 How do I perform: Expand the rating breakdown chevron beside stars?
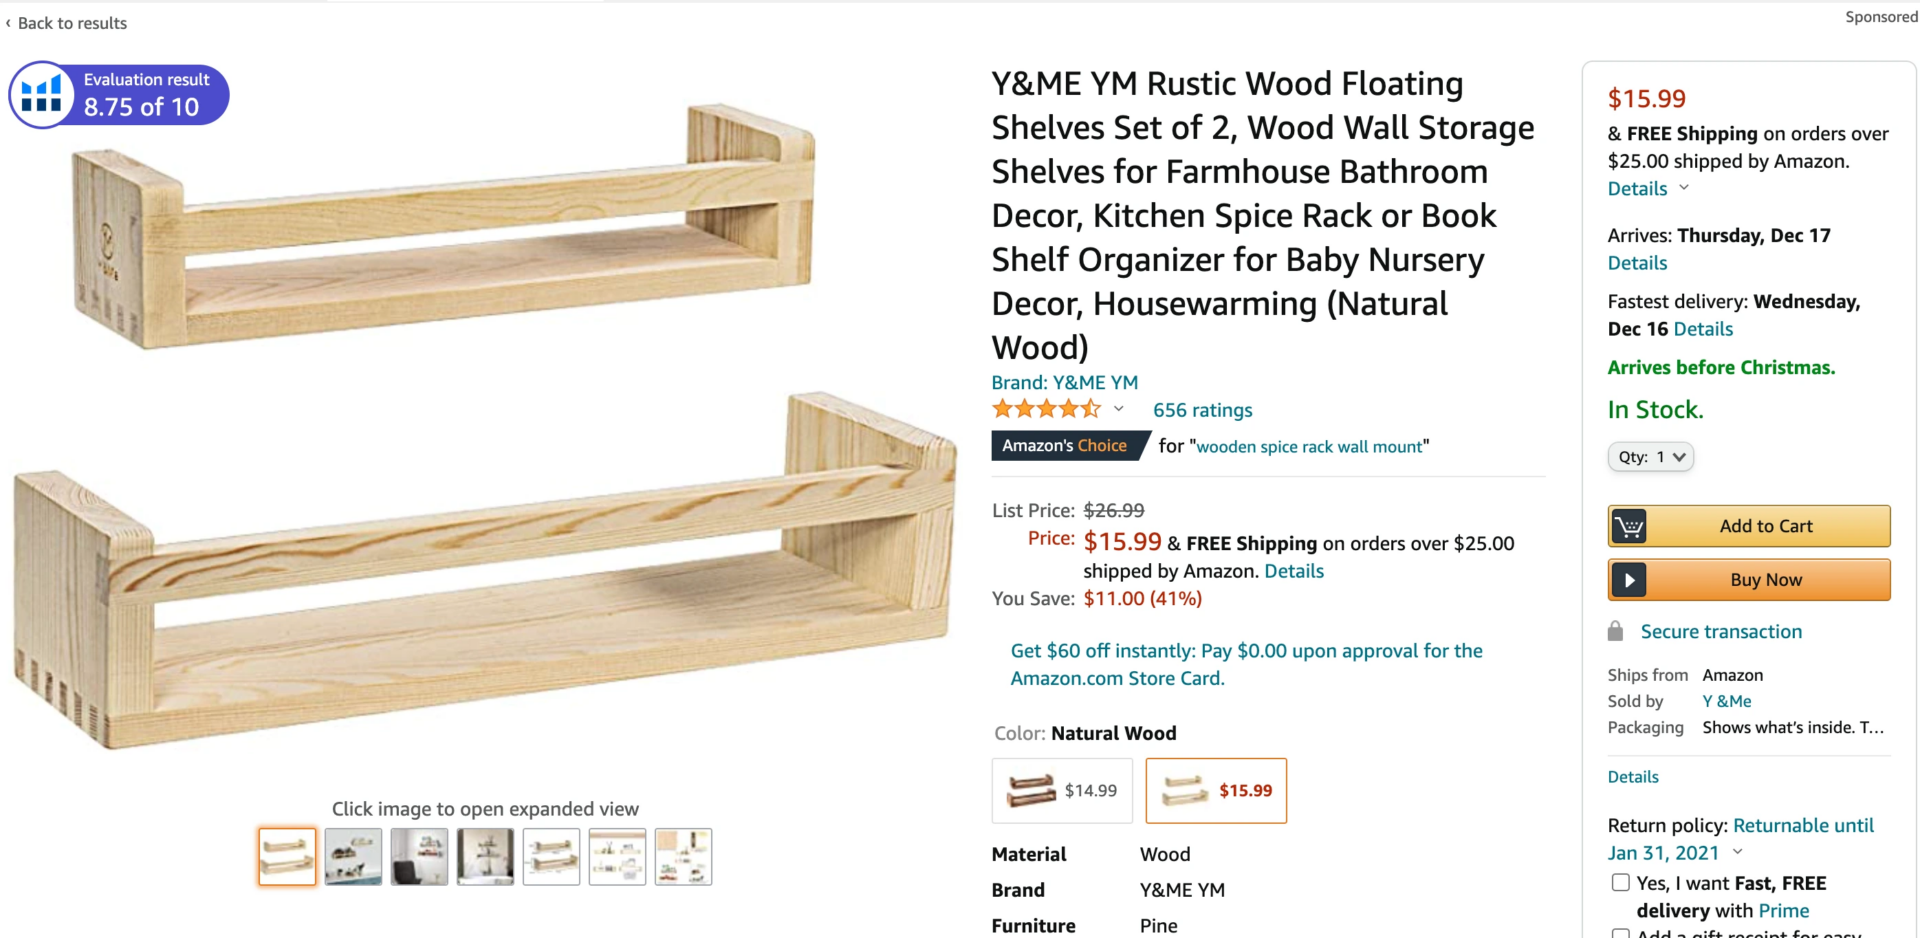[x=1119, y=409]
